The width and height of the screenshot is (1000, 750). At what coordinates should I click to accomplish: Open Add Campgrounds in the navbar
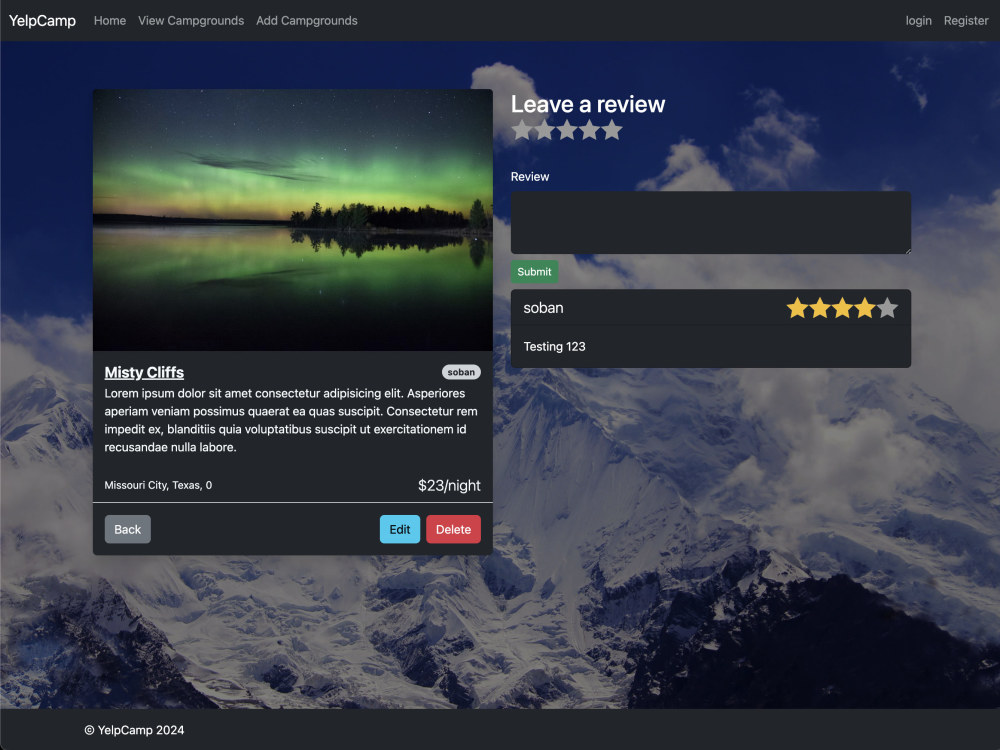pyautogui.click(x=307, y=20)
